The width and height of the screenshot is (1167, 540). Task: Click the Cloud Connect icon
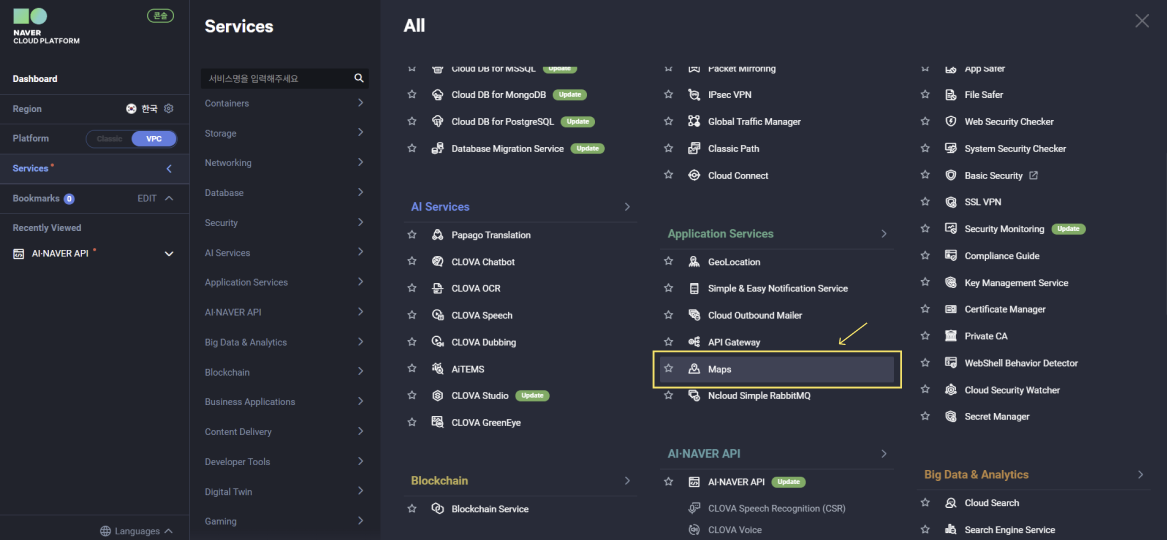(x=694, y=176)
